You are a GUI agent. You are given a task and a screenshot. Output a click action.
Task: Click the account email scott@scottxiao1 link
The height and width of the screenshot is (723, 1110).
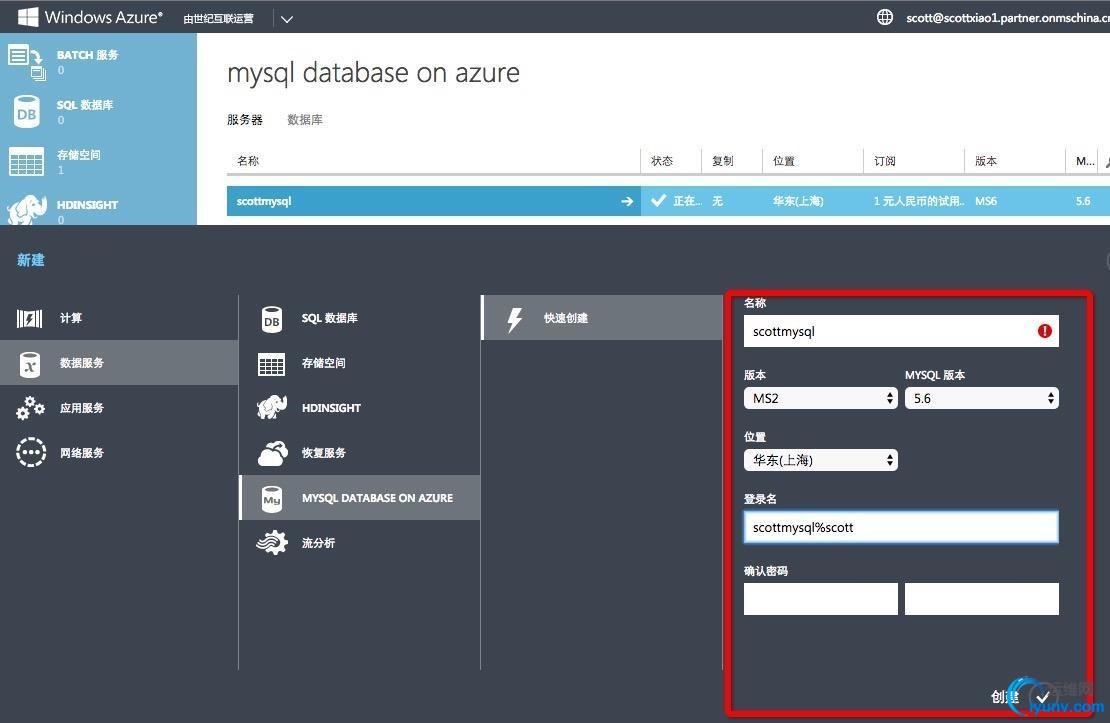tap(1007, 18)
